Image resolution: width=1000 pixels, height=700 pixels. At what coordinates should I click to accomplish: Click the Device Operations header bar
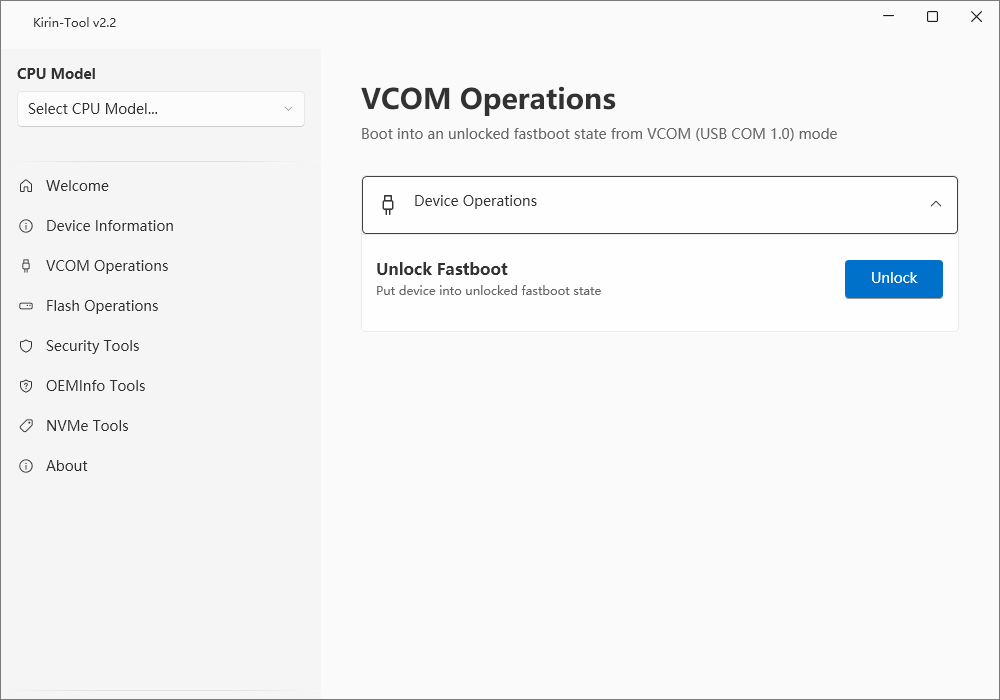pyautogui.click(x=660, y=204)
